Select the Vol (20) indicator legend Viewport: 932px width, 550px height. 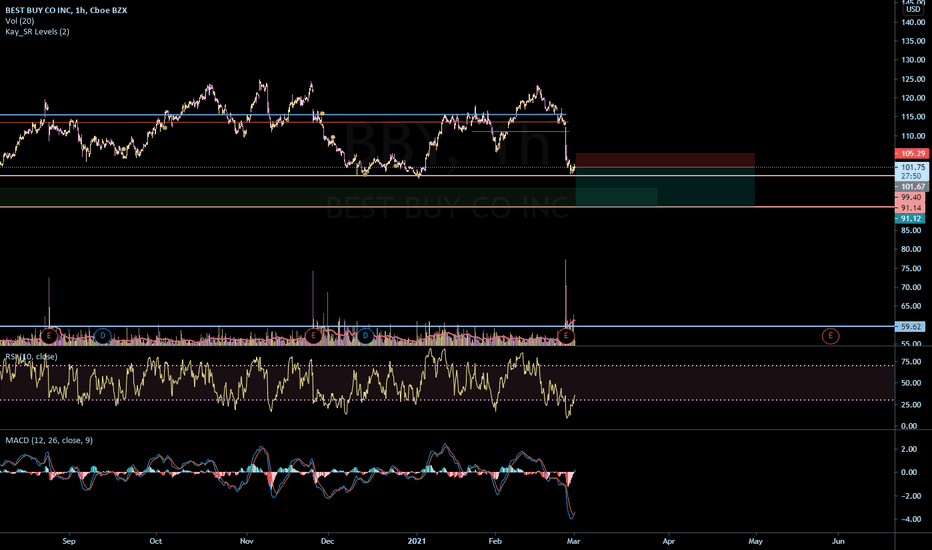[20, 21]
